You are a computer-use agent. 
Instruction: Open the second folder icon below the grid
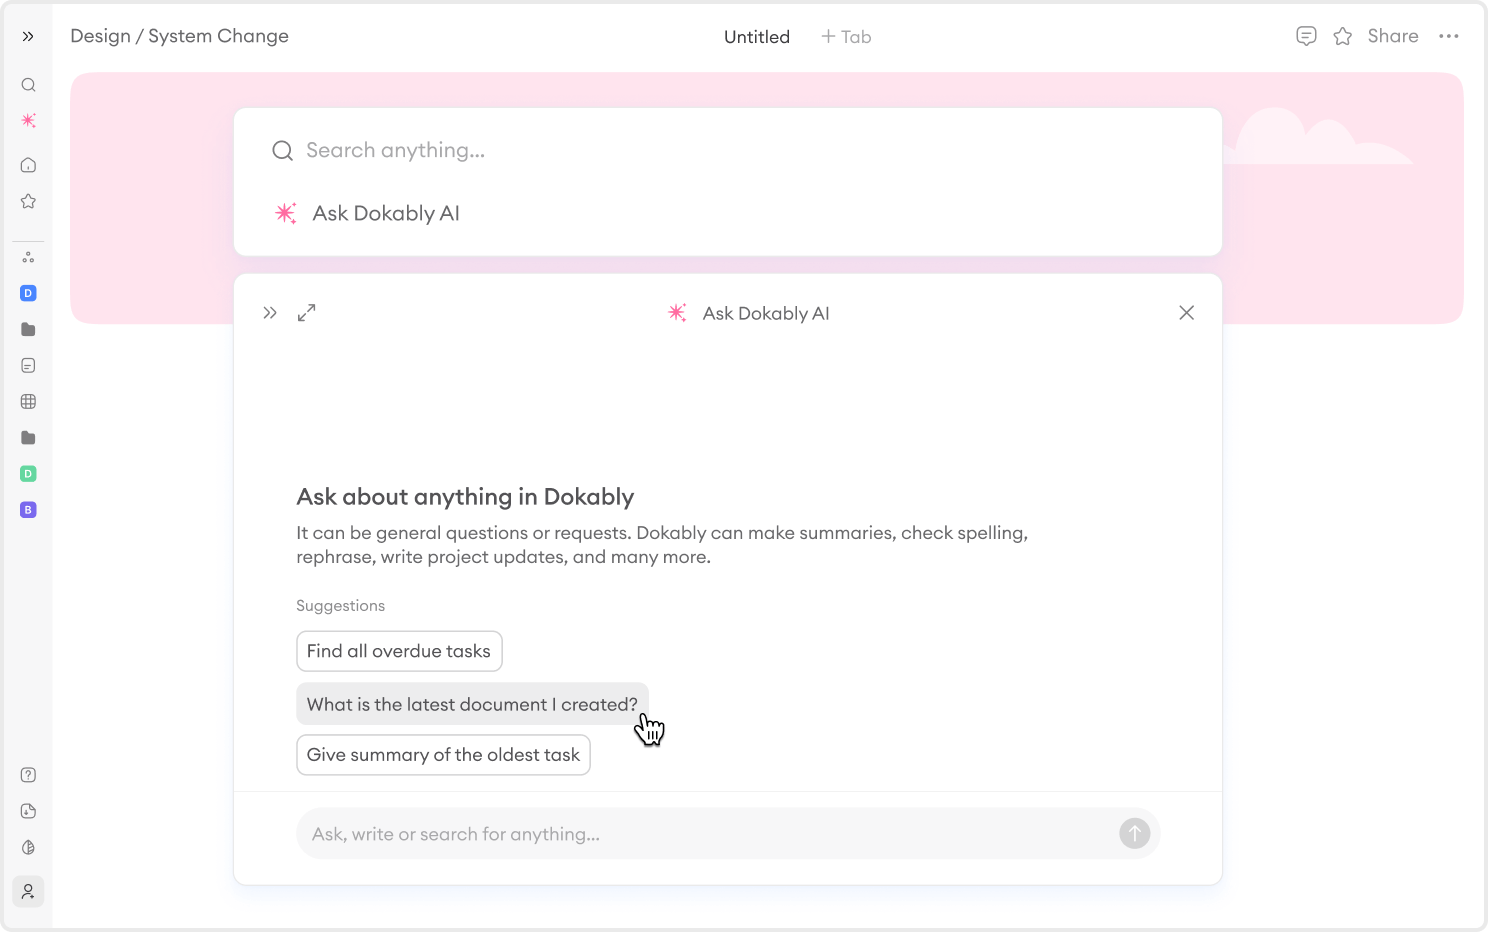28,437
